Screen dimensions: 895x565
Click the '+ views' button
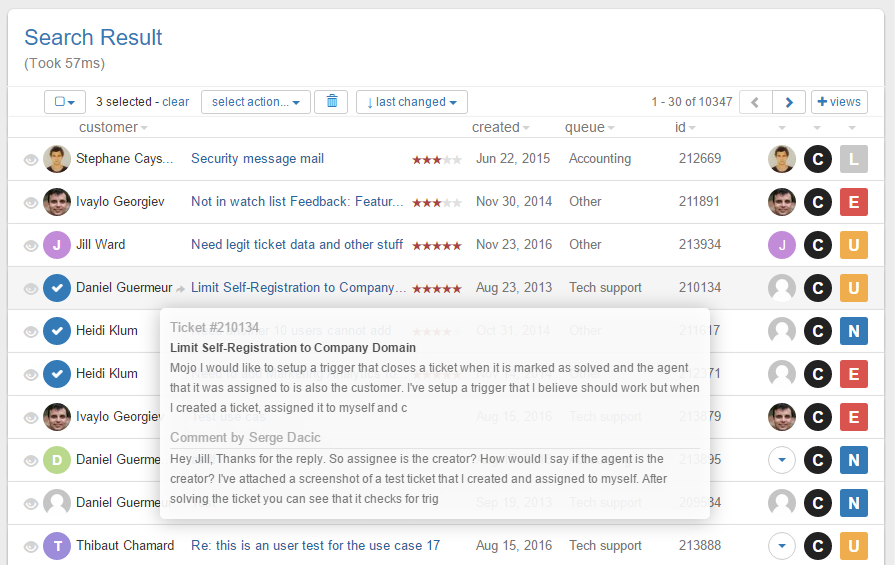tap(839, 102)
